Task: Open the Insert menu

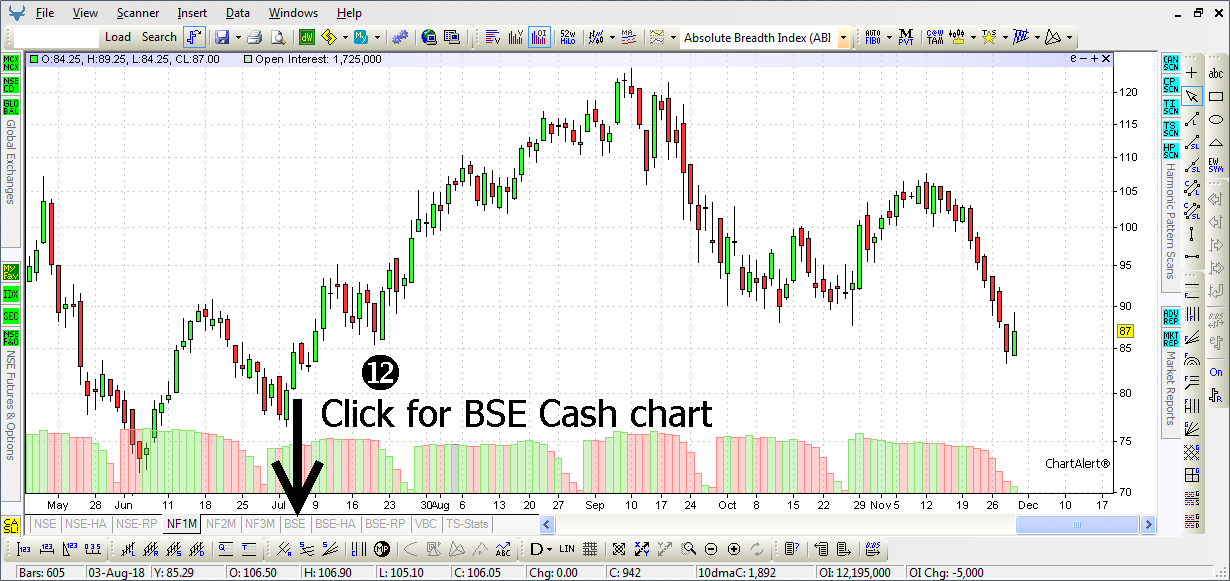Action: pyautogui.click(x=192, y=13)
